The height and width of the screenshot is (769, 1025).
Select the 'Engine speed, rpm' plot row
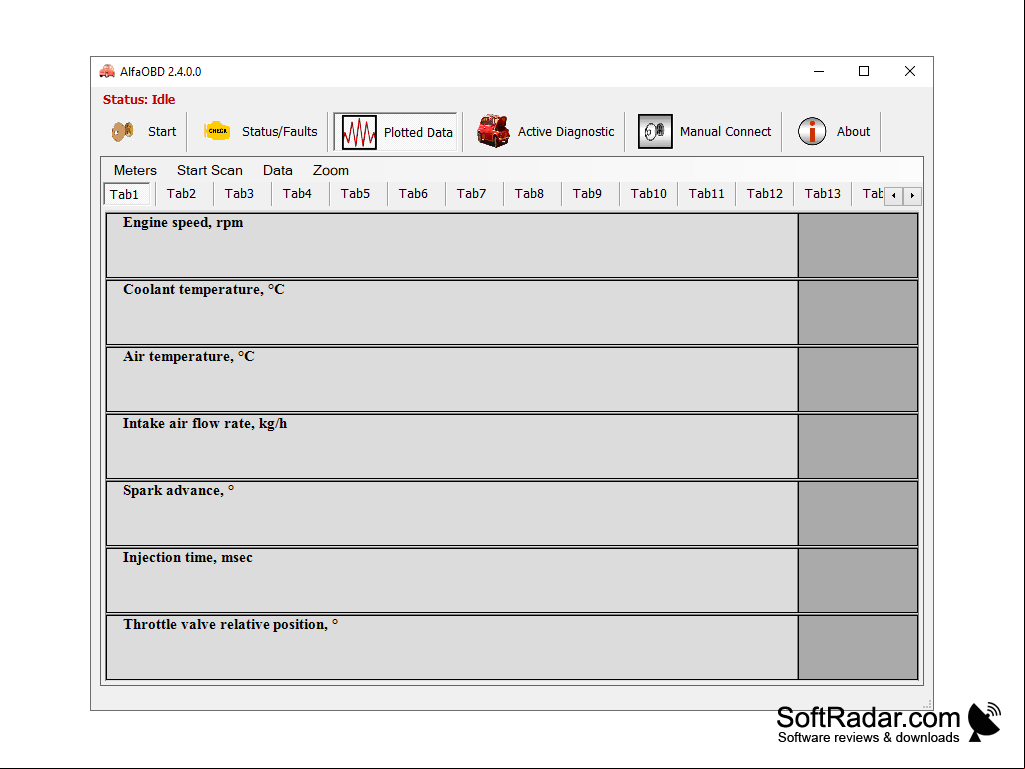pos(452,245)
